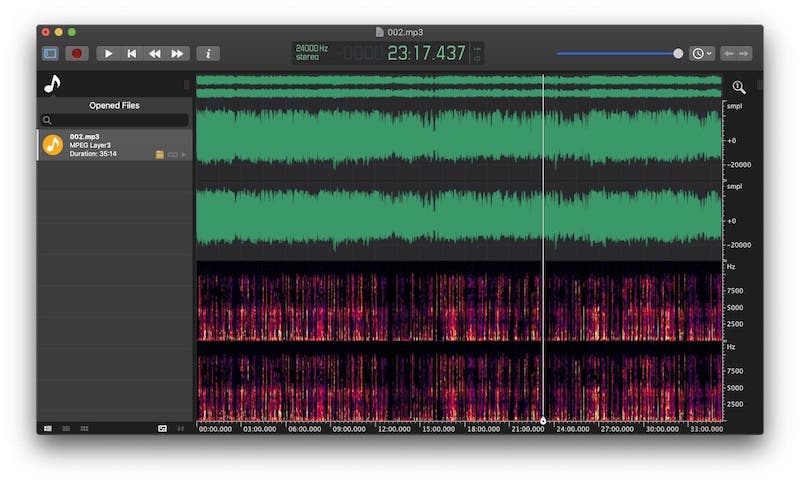Screen dimensions: 800x483
Task: Adjust the blue volume slider knob
Action: (678, 53)
